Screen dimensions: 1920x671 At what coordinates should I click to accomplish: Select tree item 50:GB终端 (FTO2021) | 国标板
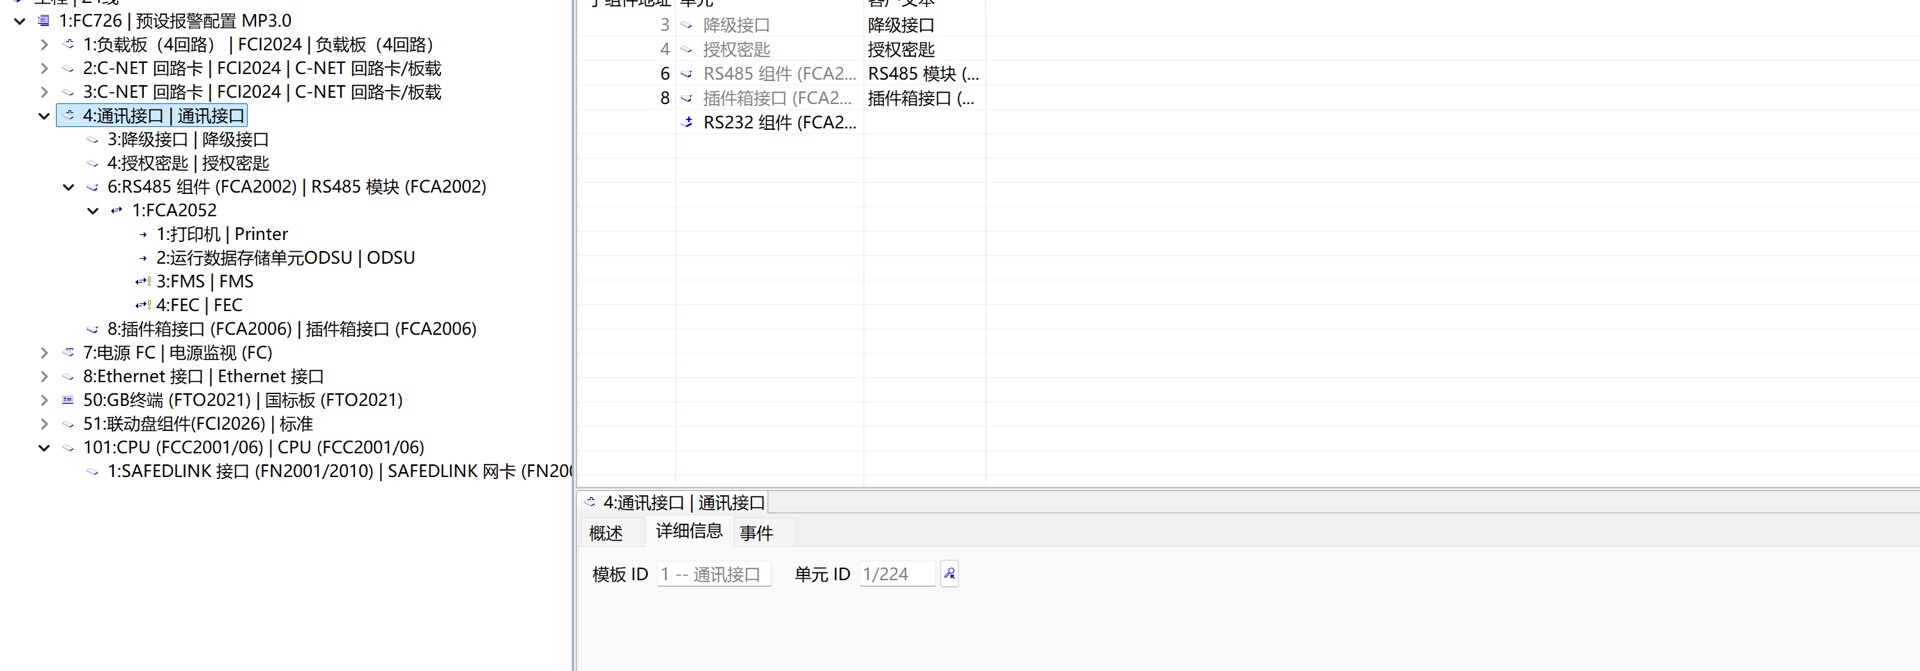[x=243, y=400]
